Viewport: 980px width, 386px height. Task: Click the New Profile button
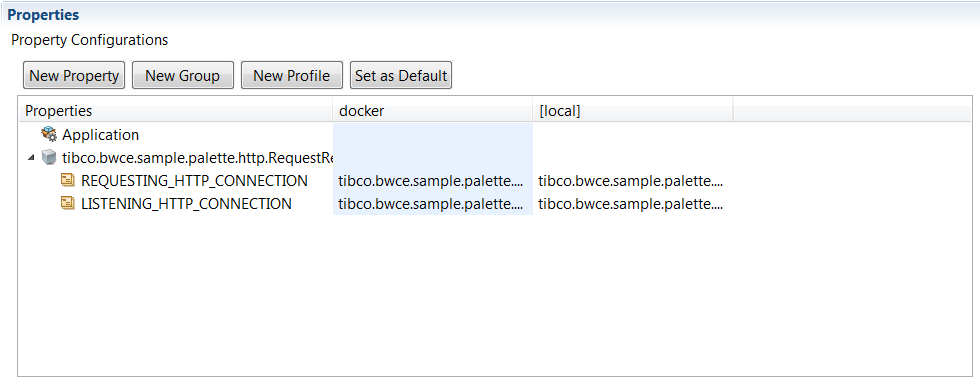coord(291,76)
